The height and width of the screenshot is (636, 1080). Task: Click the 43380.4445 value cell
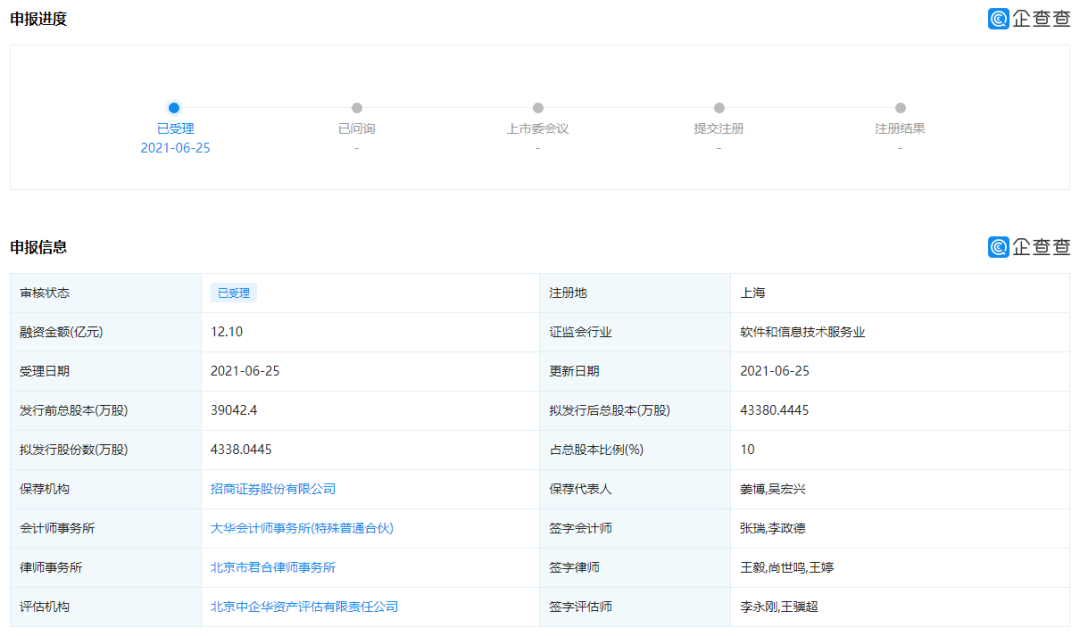coord(900,411)
